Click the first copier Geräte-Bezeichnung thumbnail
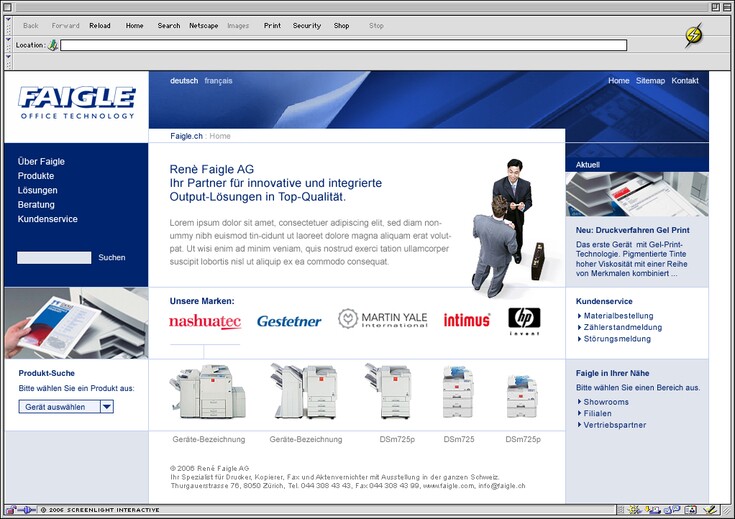735x519 pixels. [x=208, y=392]
